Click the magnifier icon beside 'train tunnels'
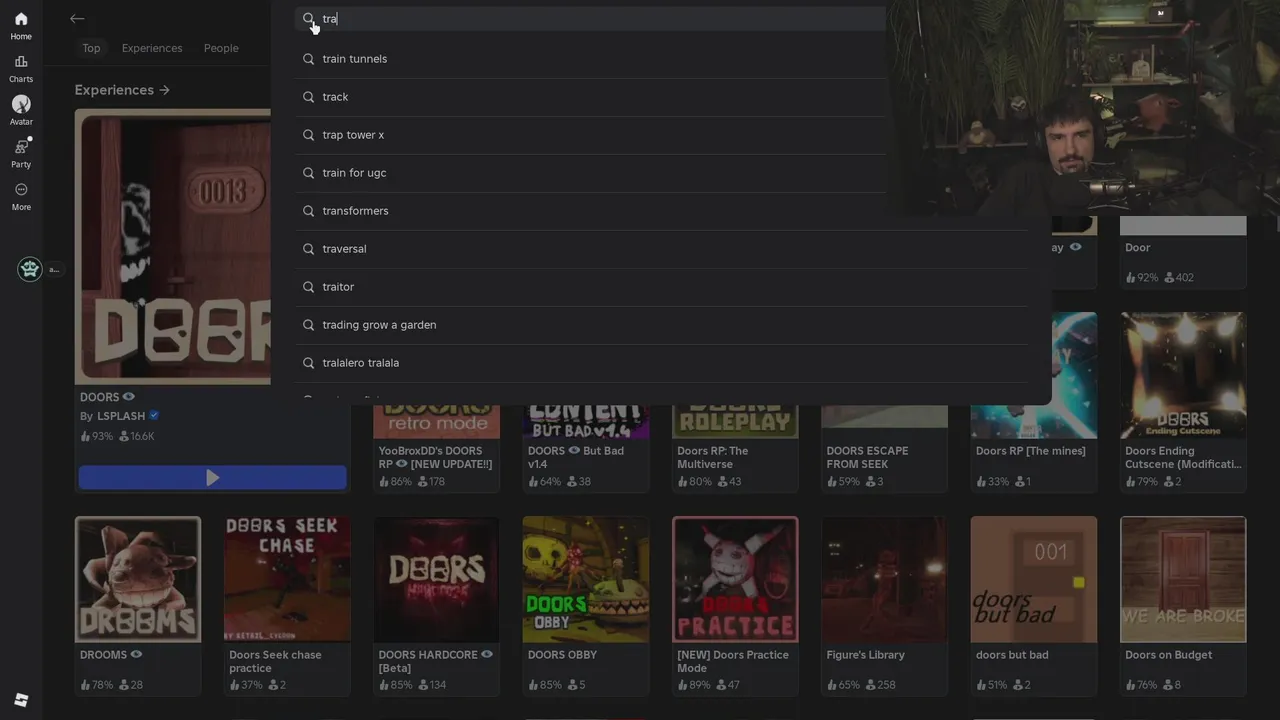This screenshot has height=720, width=1280. pyautogui.click(x=309, y=59)
